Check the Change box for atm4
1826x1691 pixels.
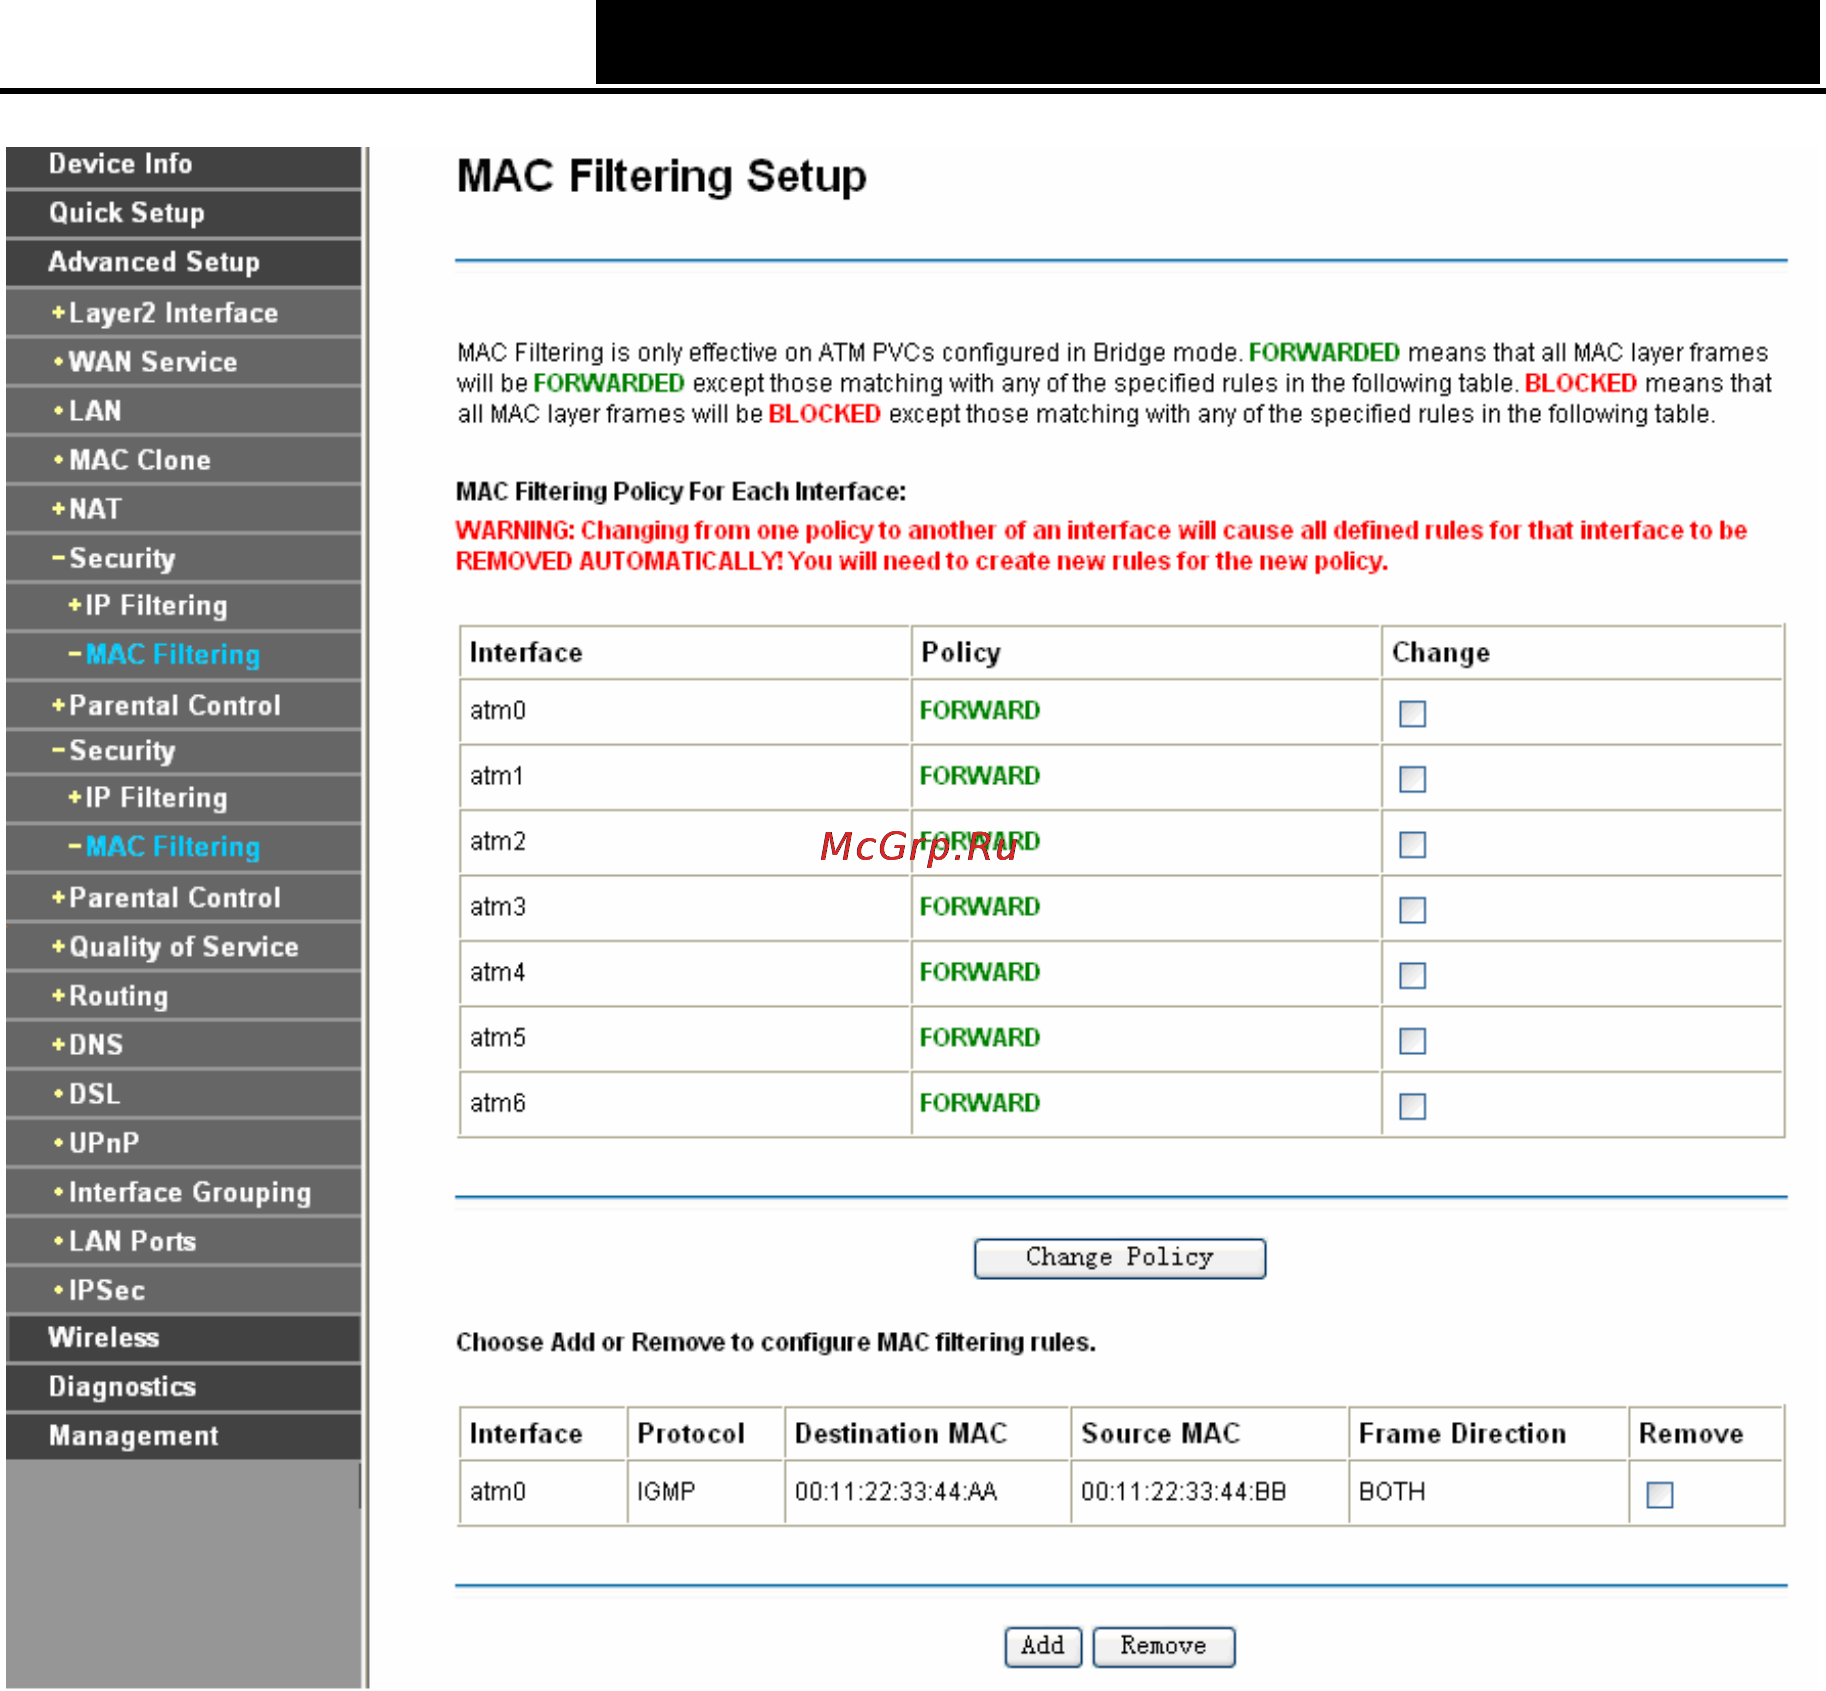click(1412, 975)
